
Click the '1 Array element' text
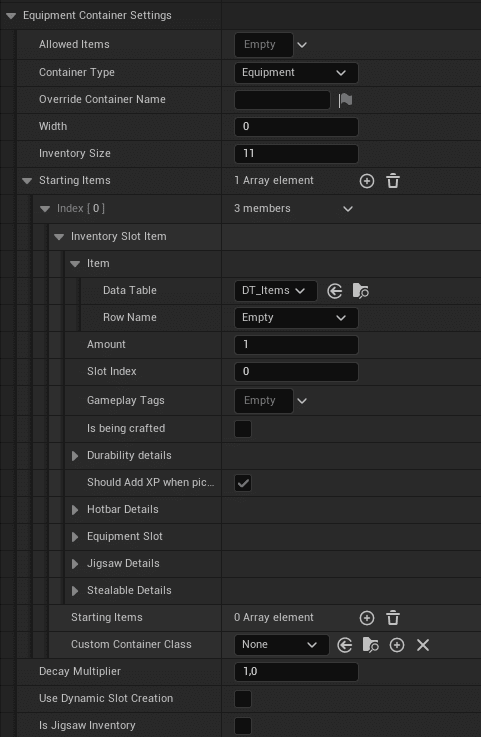pyautogui.click(x=274, y=181)
